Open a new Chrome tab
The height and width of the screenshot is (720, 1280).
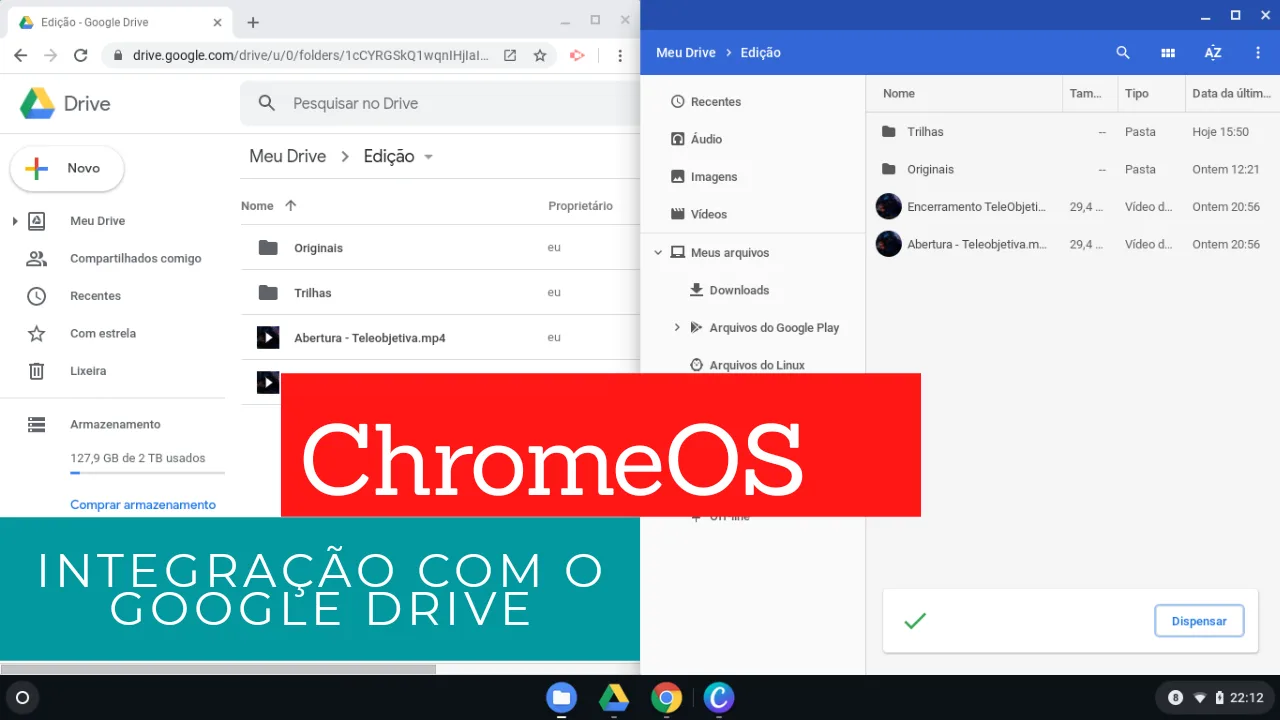point(253,22)
